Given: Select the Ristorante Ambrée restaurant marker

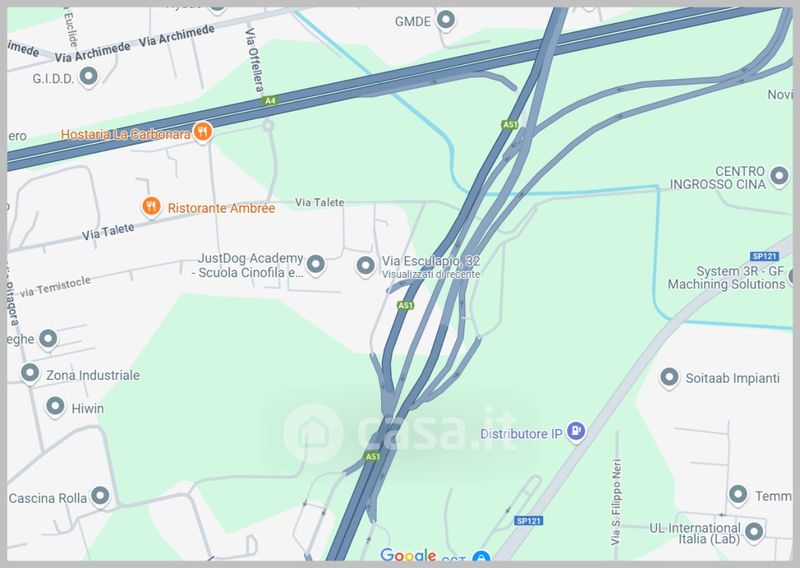Looking at the screenshot, I should pos(151,207).
